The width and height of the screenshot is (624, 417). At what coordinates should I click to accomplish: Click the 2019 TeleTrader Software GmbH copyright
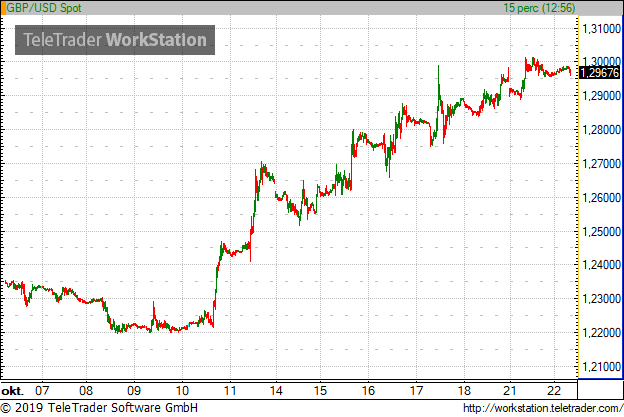pyautogui.click(x=99, y=408)
